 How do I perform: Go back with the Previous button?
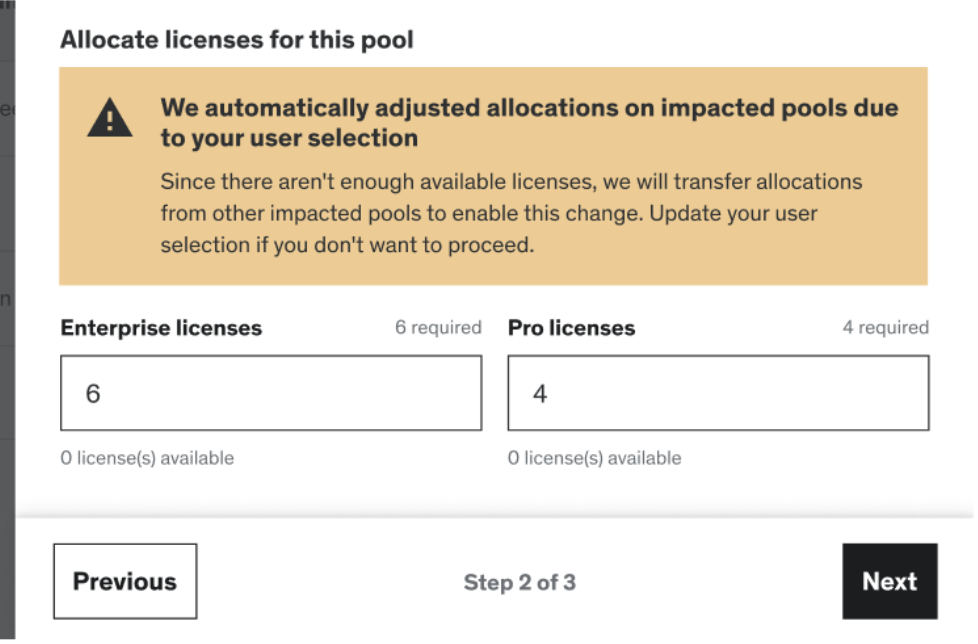pos(125,582)
